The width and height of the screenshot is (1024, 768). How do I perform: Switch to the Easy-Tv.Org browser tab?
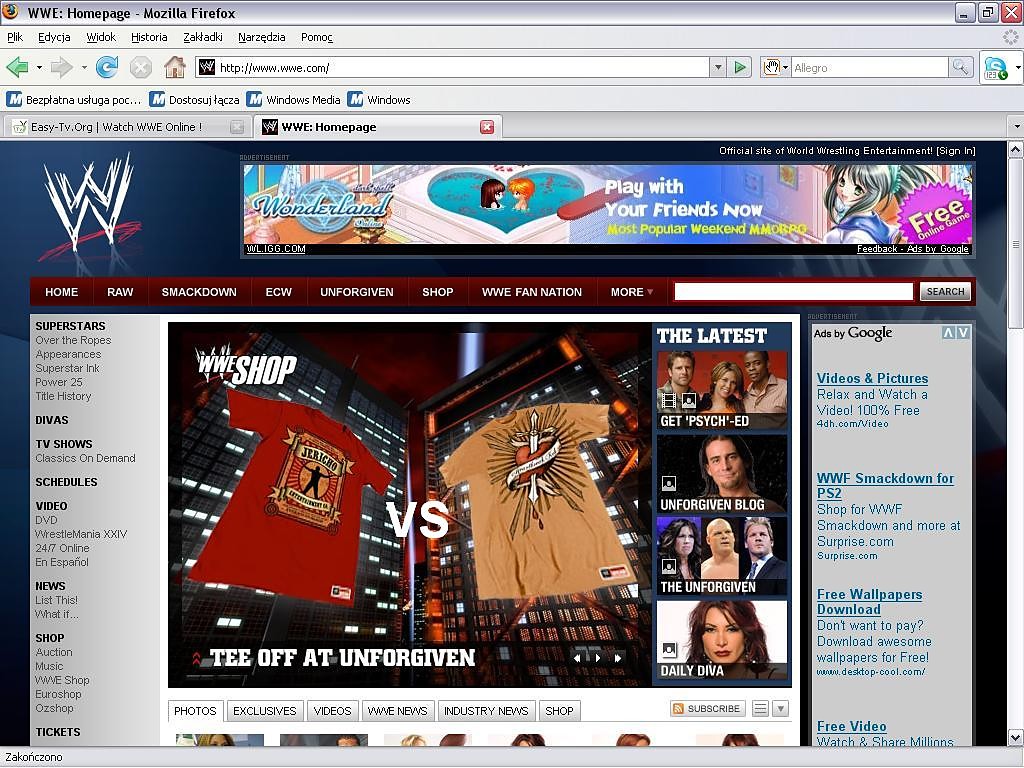tap(127, 127)
